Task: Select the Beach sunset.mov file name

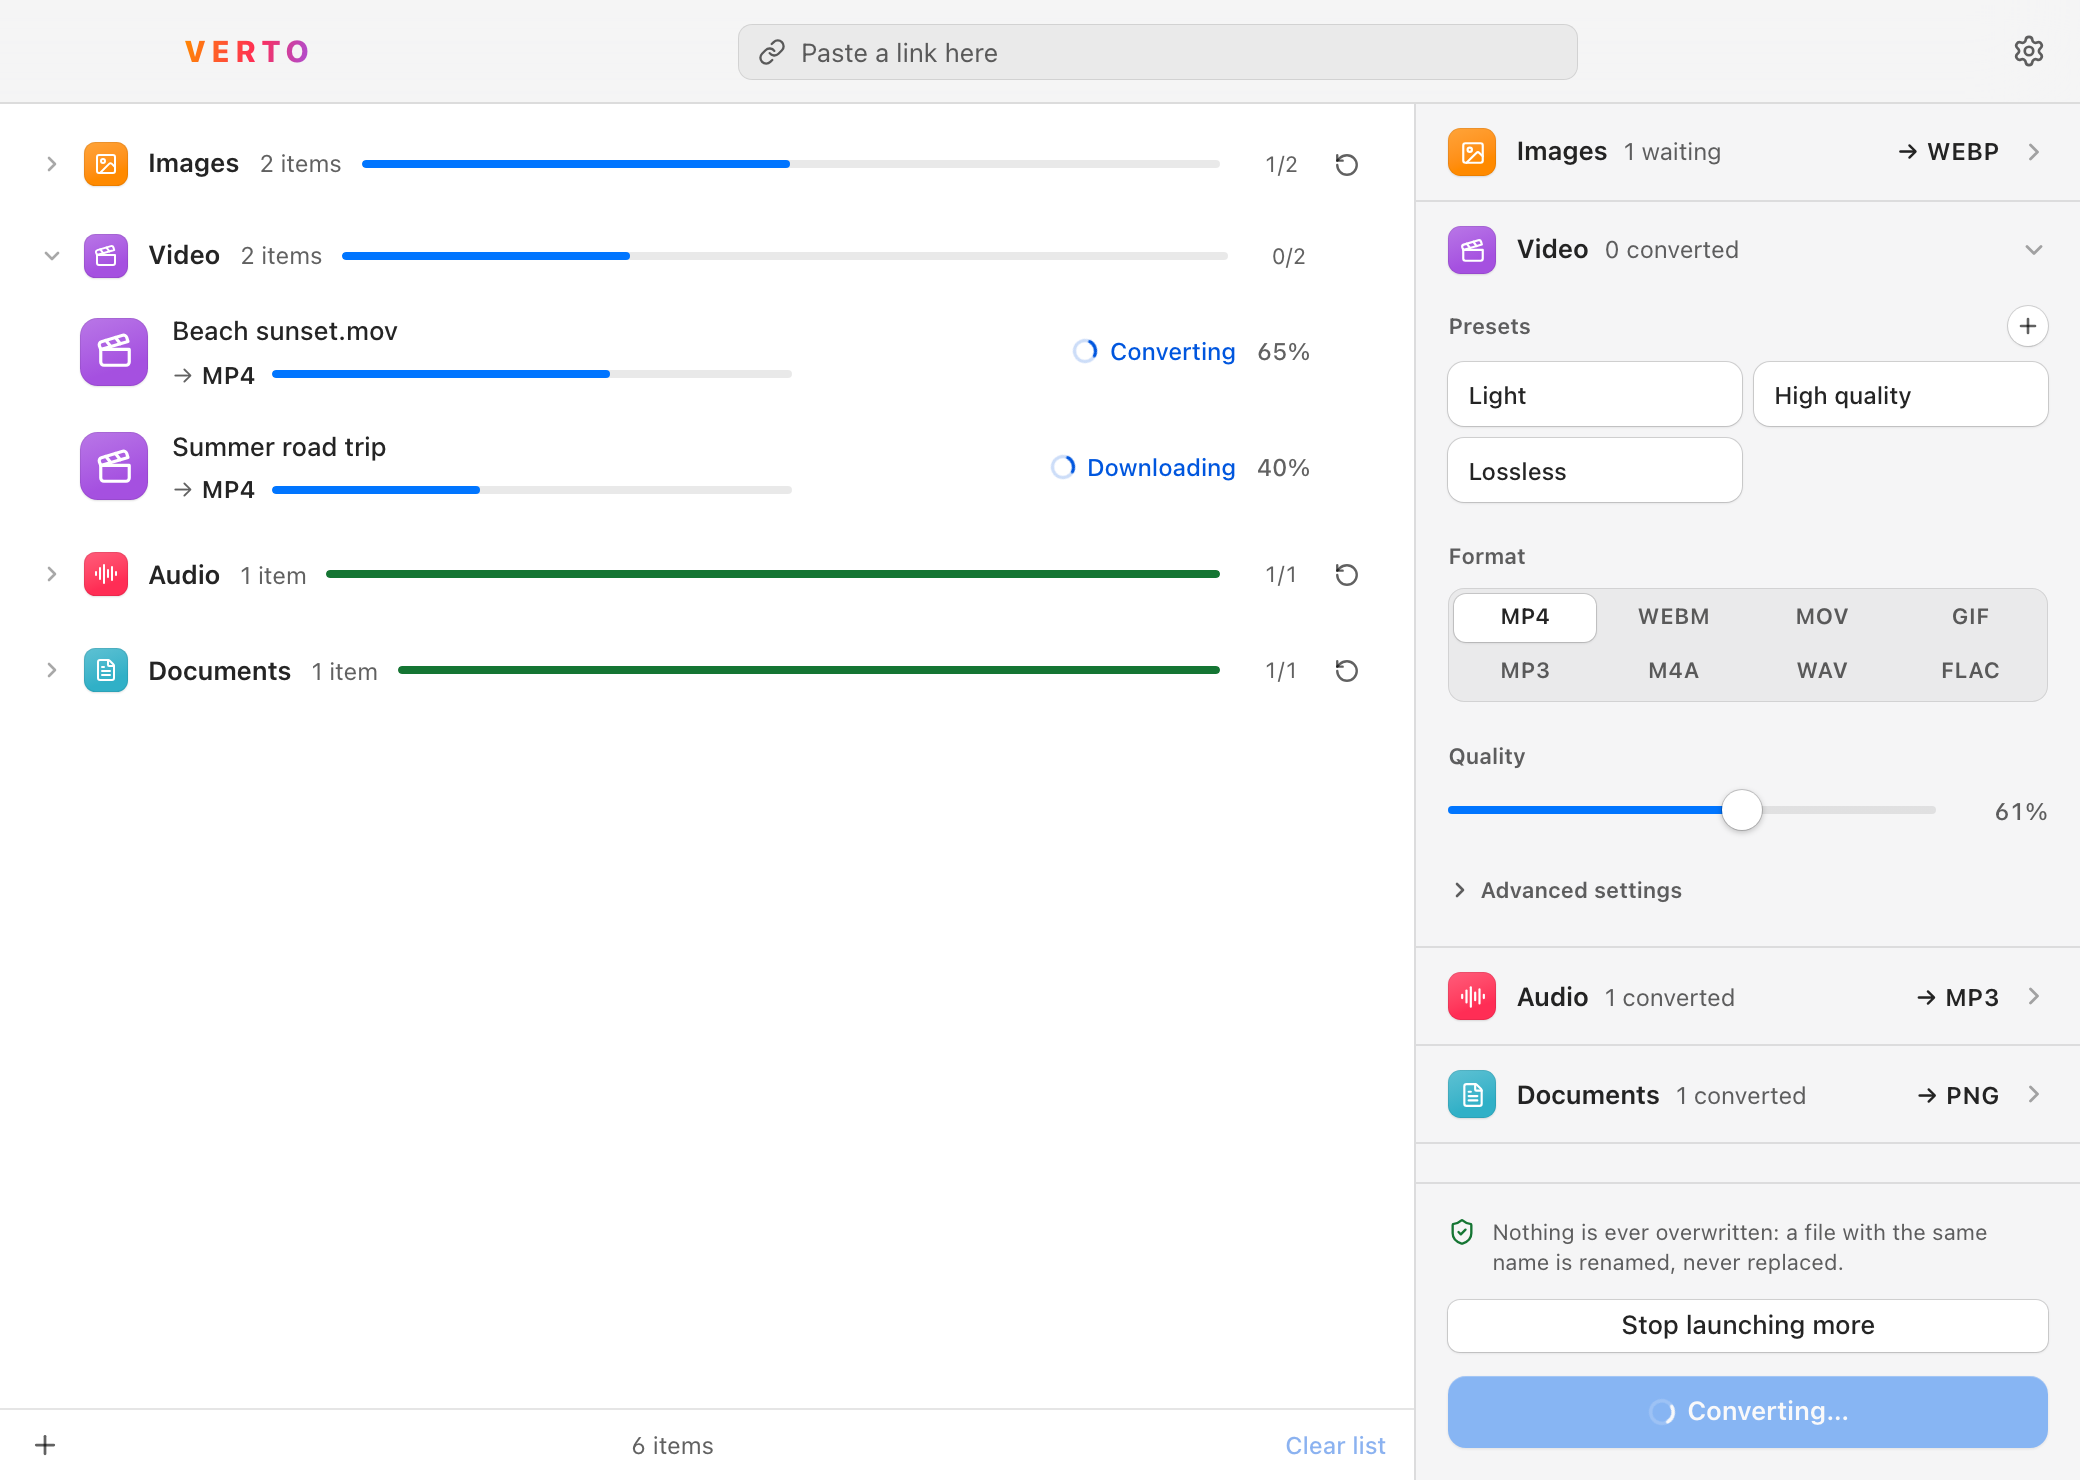Action: [x=285, y=331]
